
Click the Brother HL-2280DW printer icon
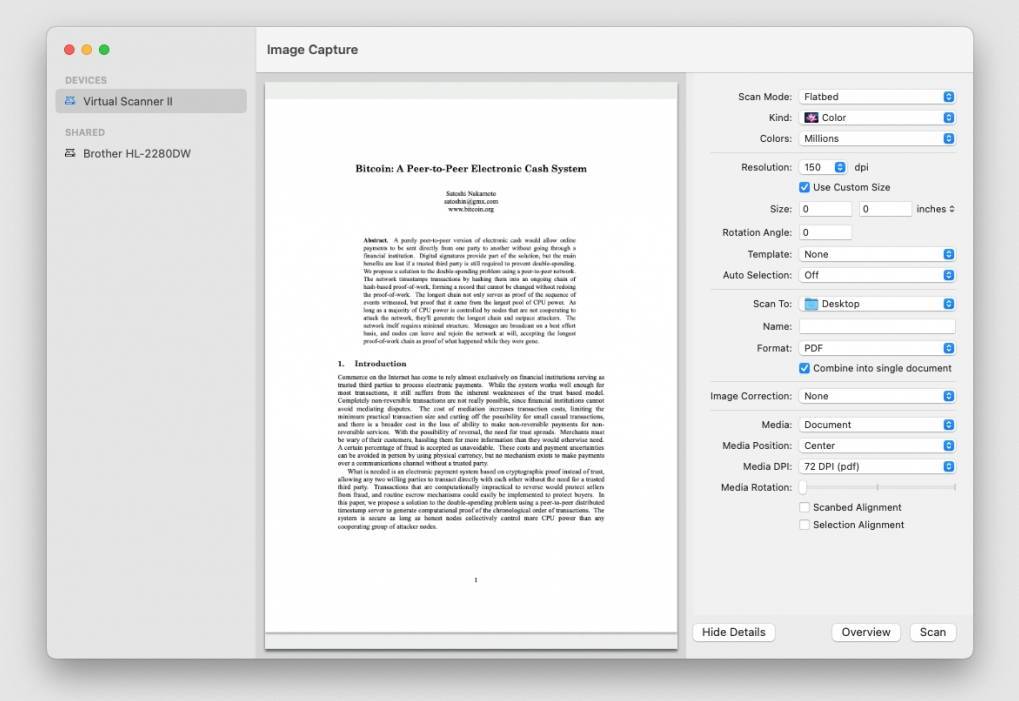pyautogui.click(x=70, y=153)
